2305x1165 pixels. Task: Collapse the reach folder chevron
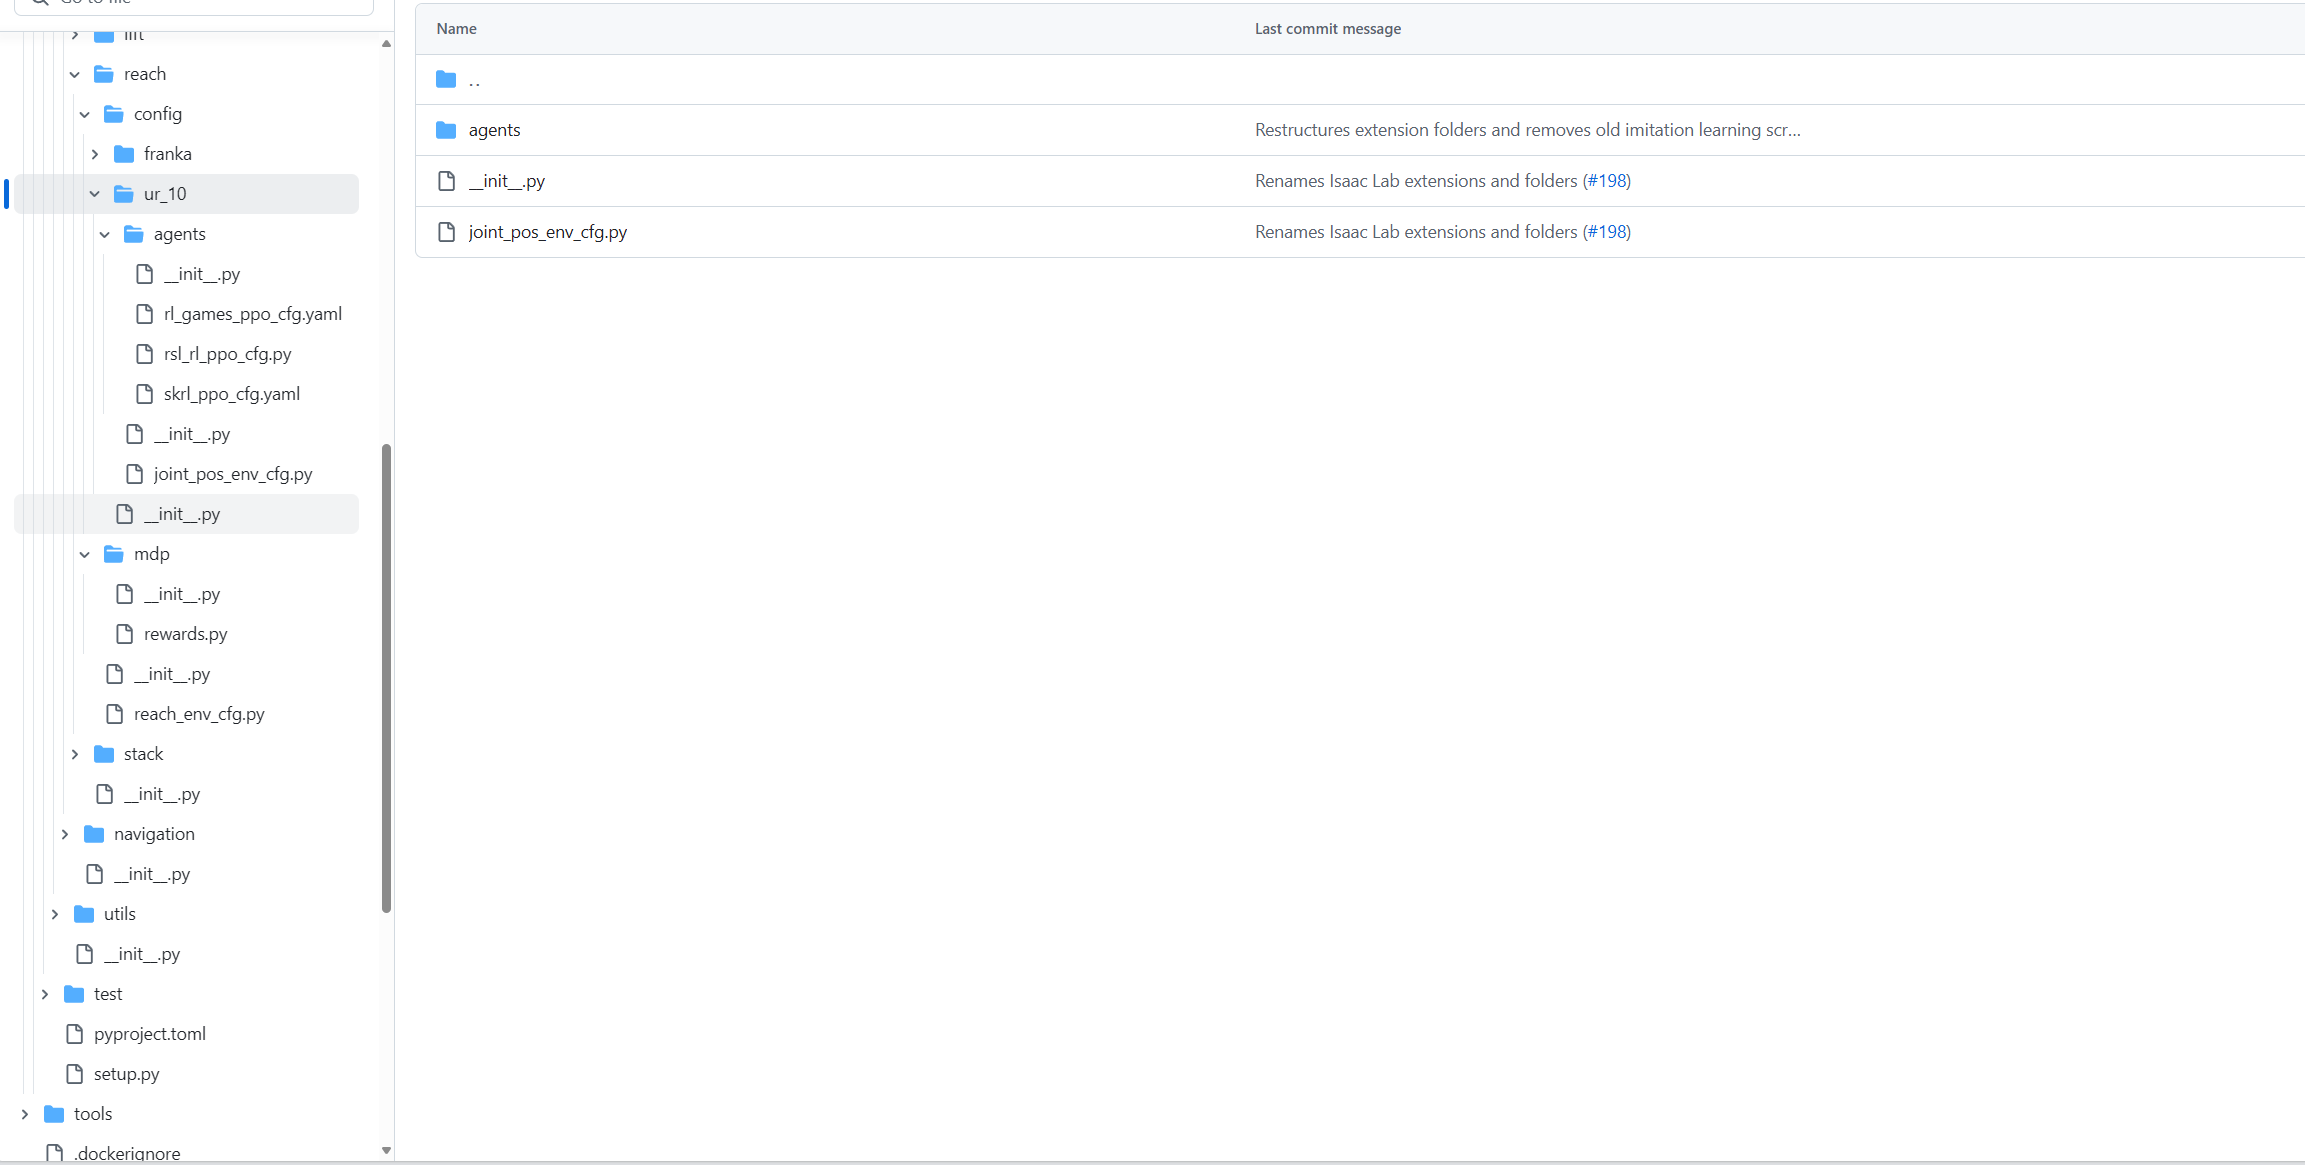click(x=75, y=74)
